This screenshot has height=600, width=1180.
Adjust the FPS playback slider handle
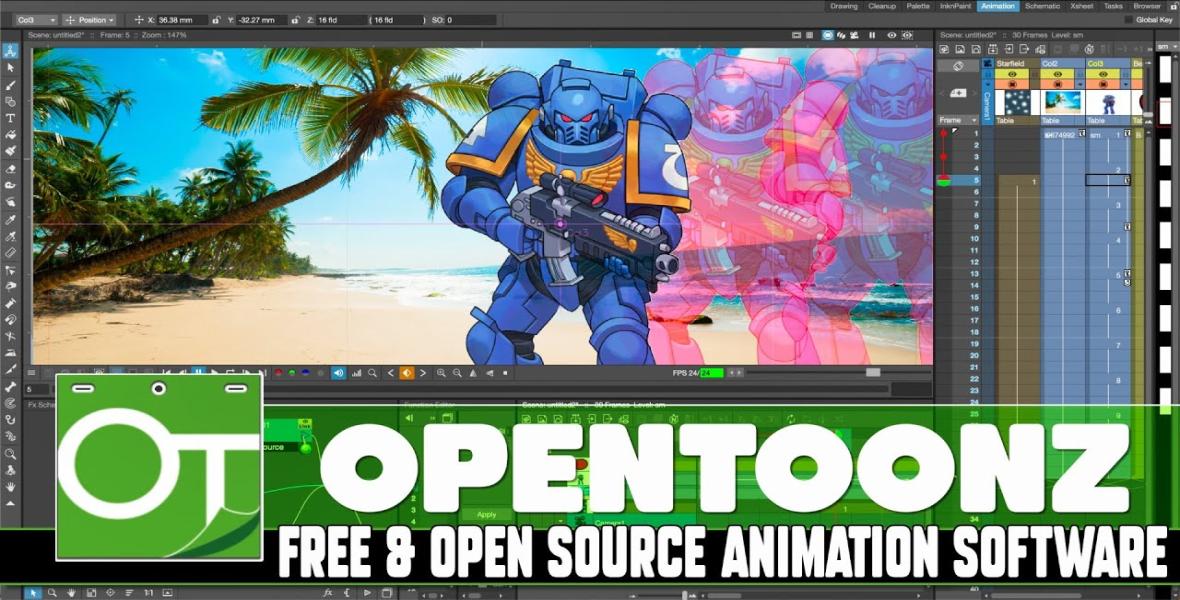tap(873, 373)
